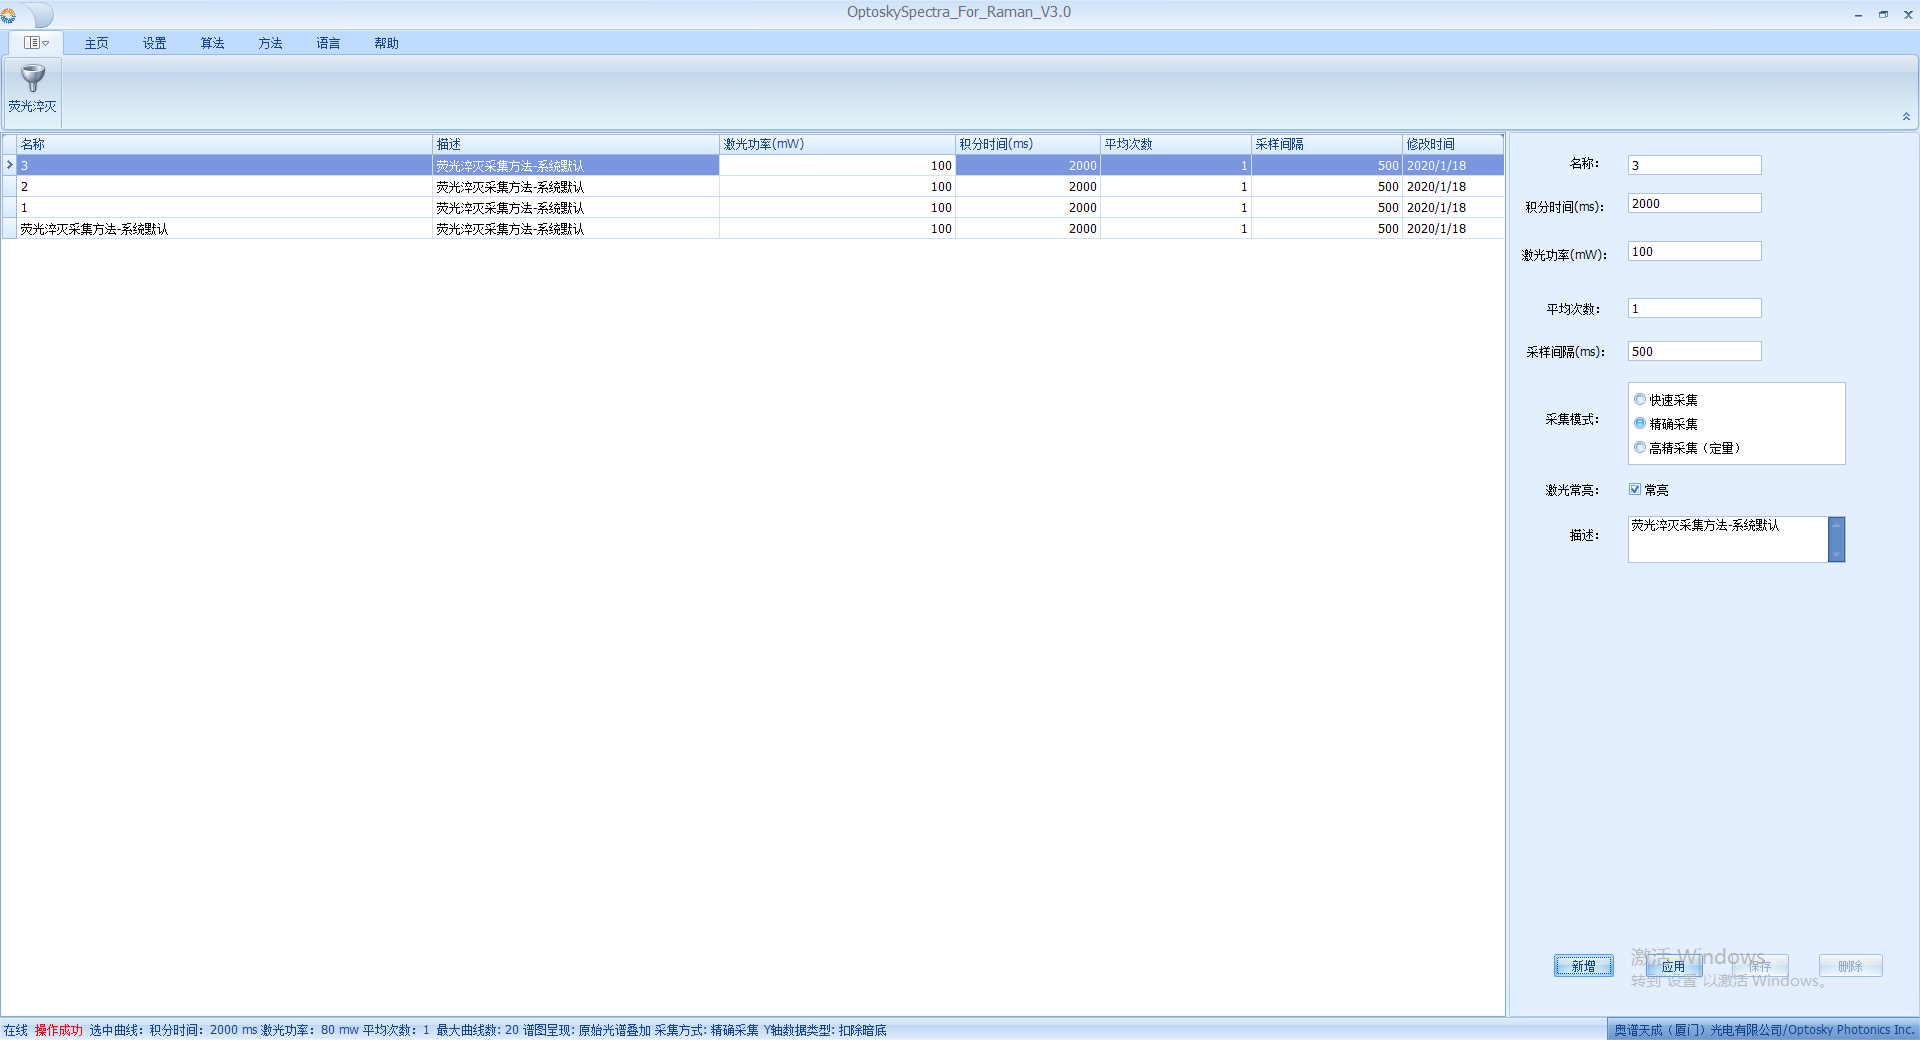
Task: Select 高精采集（定量）acquisition mode
Action: coord(1640,448)
